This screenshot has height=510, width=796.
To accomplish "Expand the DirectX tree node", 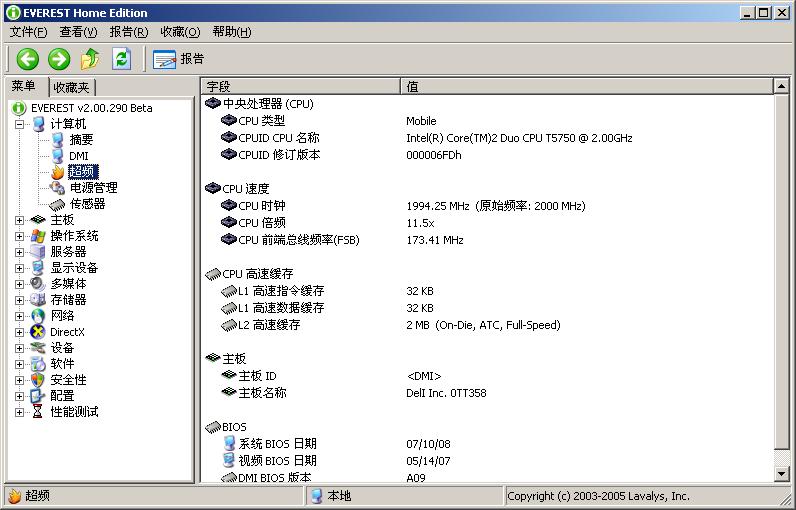I will tap(19, 332).
